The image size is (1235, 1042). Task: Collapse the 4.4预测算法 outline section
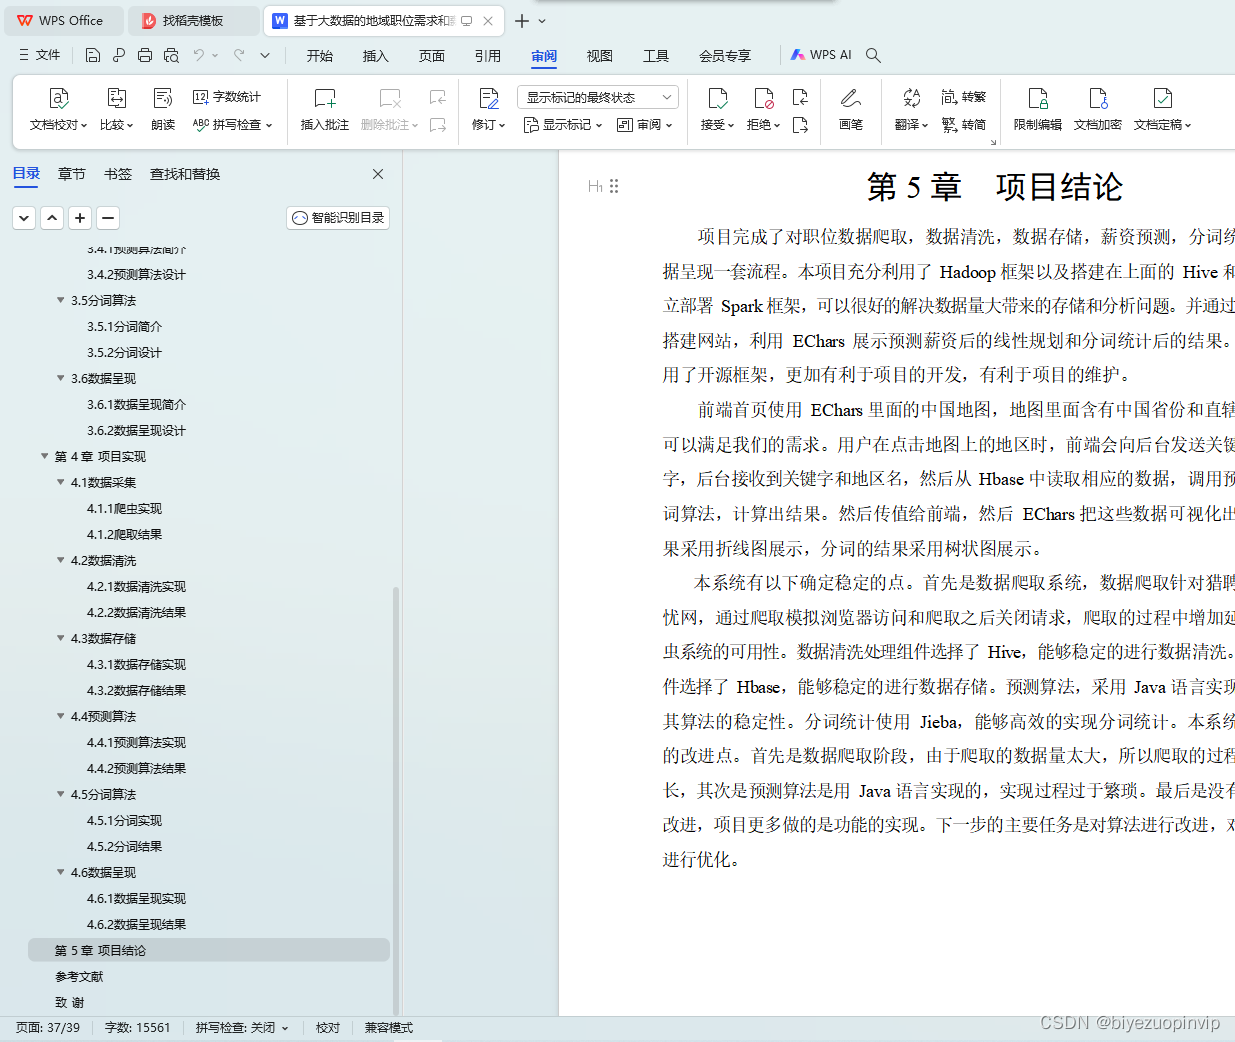[60, 716]
